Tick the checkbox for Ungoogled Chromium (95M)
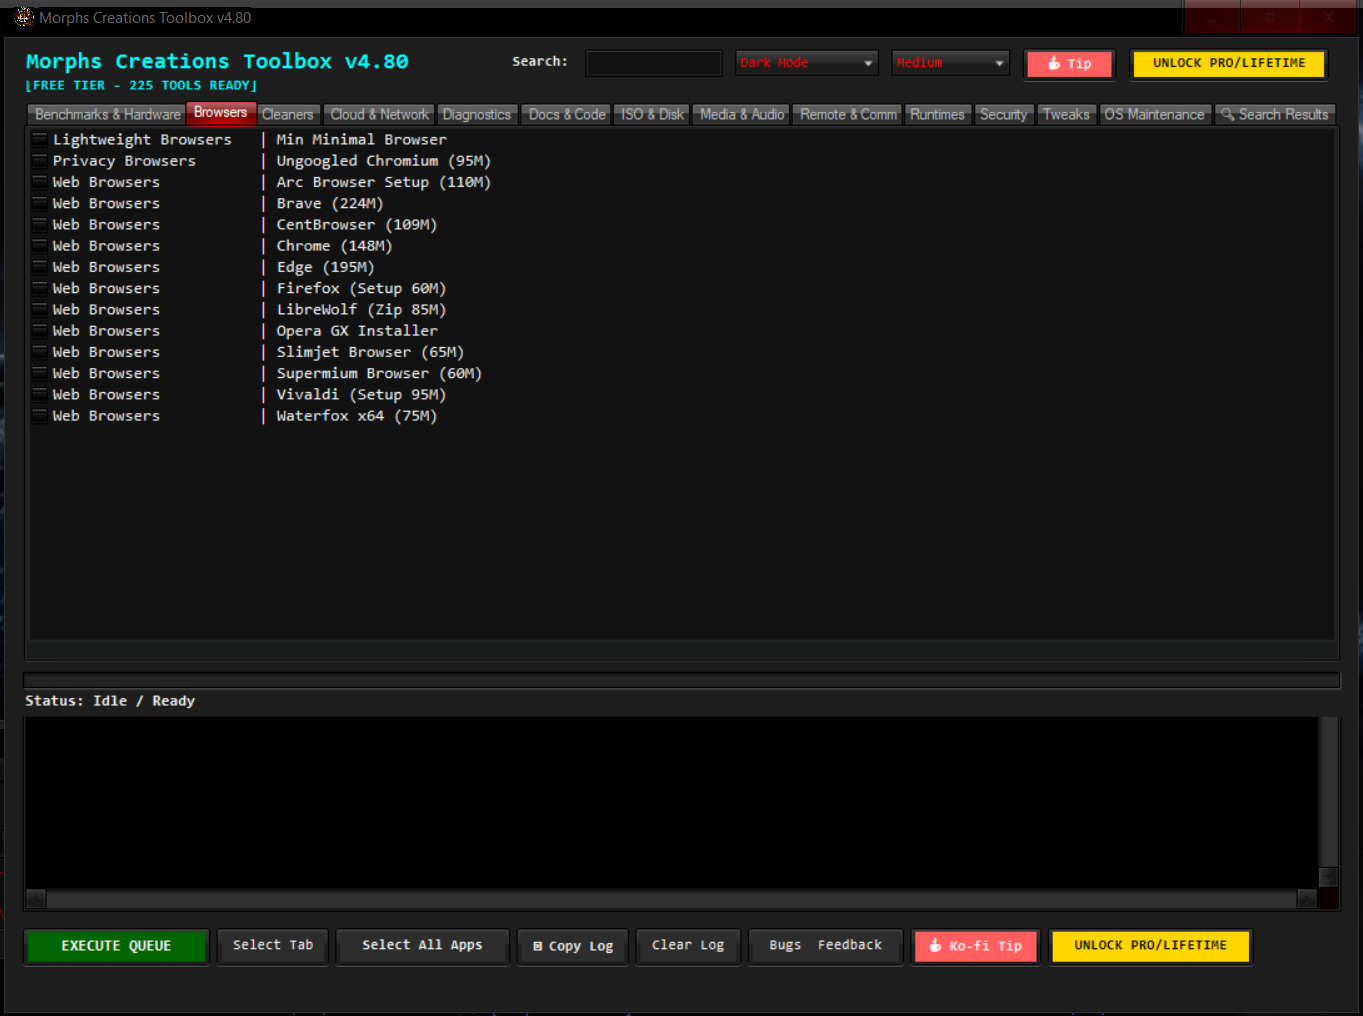Viewport: 1363px width, 1016px height. click(x=40, y=160)
